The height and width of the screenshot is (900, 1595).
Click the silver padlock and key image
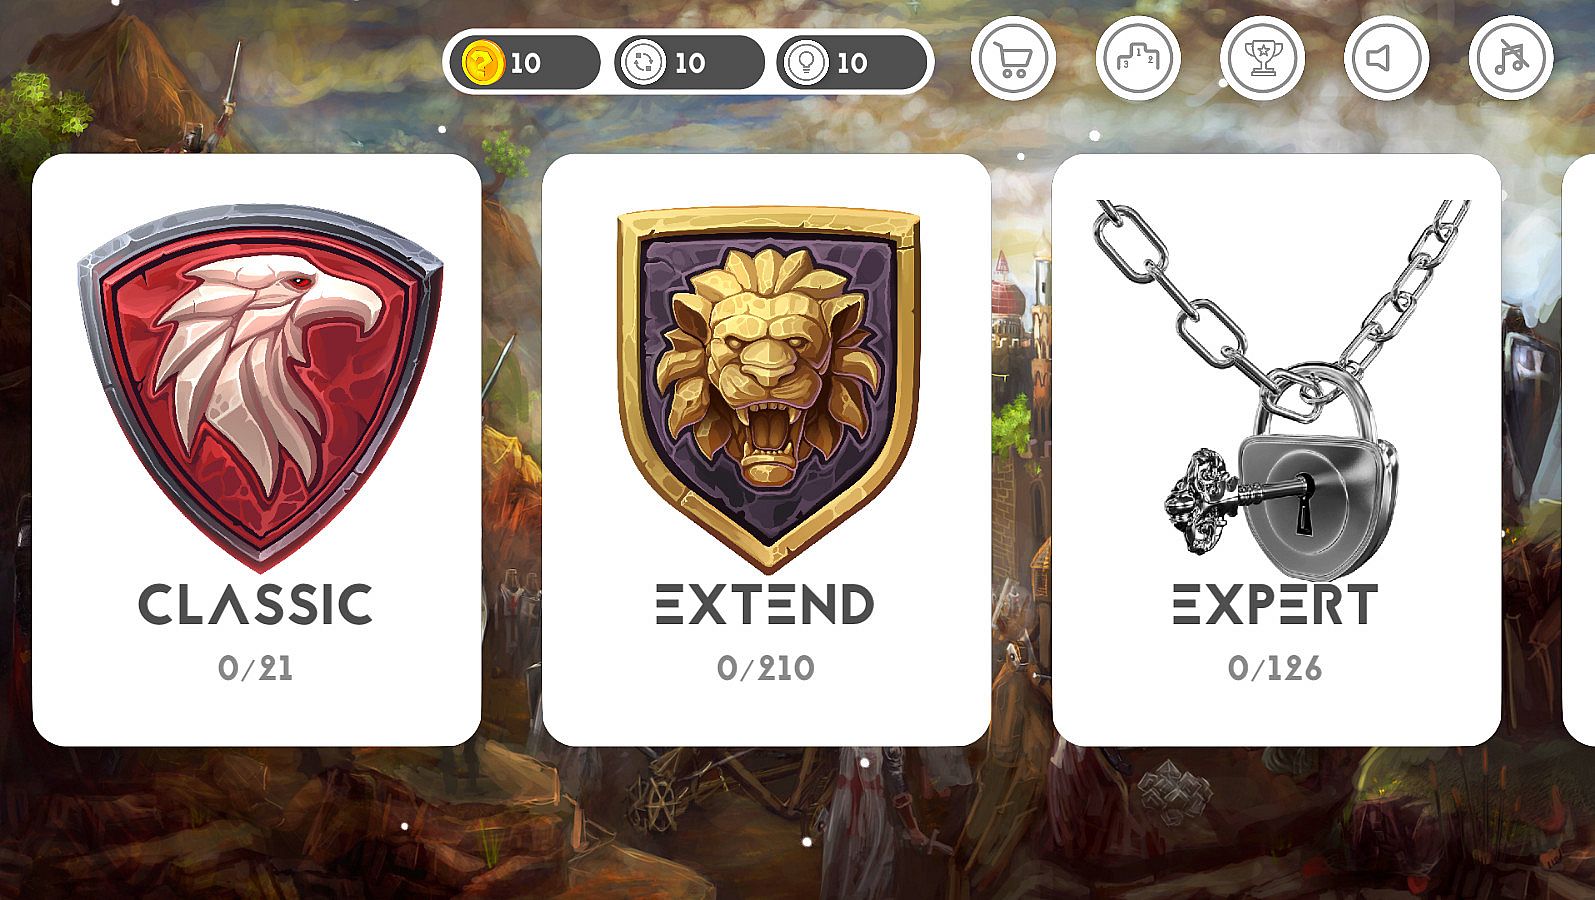coord(1283,390)
